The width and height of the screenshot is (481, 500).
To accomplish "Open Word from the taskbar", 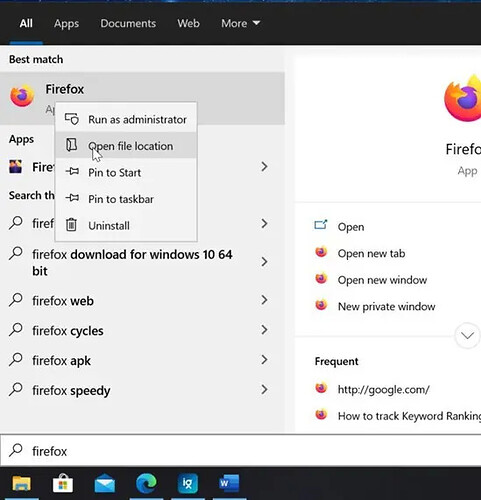I will click(x=229, y=483).
